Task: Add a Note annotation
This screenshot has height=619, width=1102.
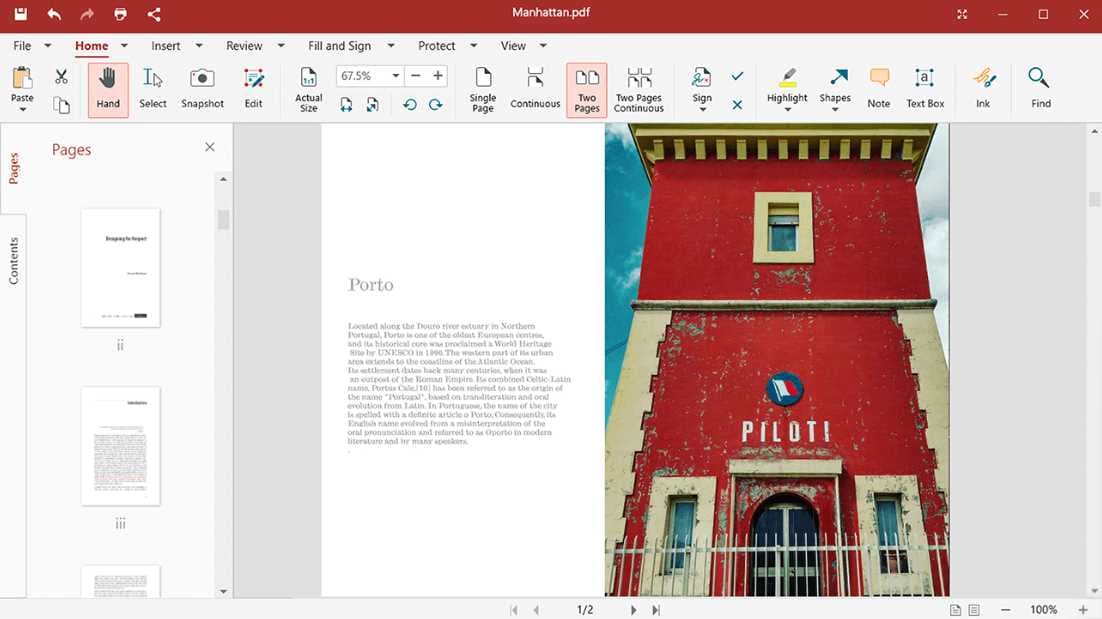Action: click(x=878, y=88)
